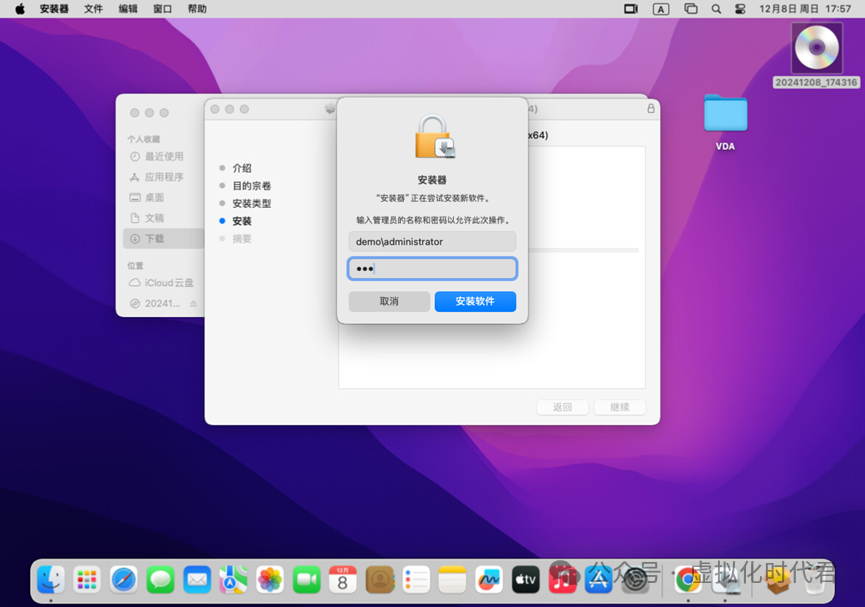Open Finder from the Dock
The width and height of the screenshot is (865, 607).
pos(51,579)
